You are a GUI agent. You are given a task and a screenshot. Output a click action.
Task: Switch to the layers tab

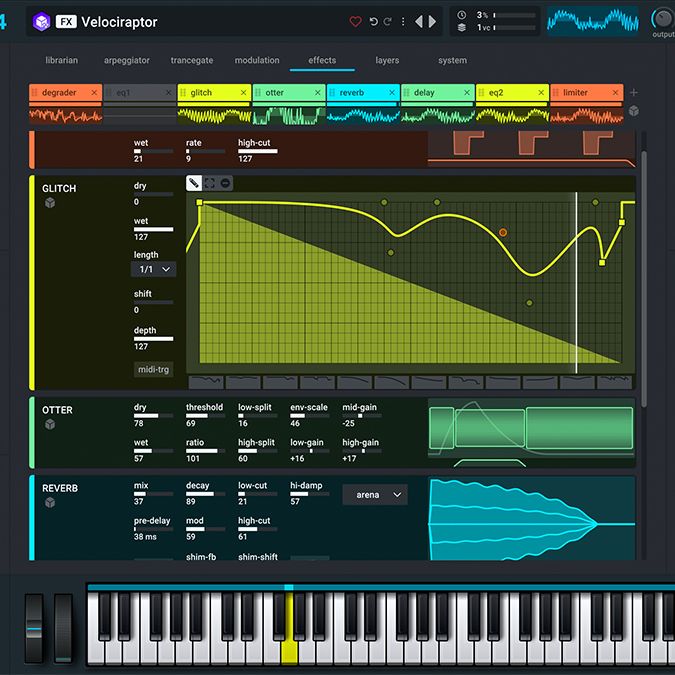pos(387,60)
